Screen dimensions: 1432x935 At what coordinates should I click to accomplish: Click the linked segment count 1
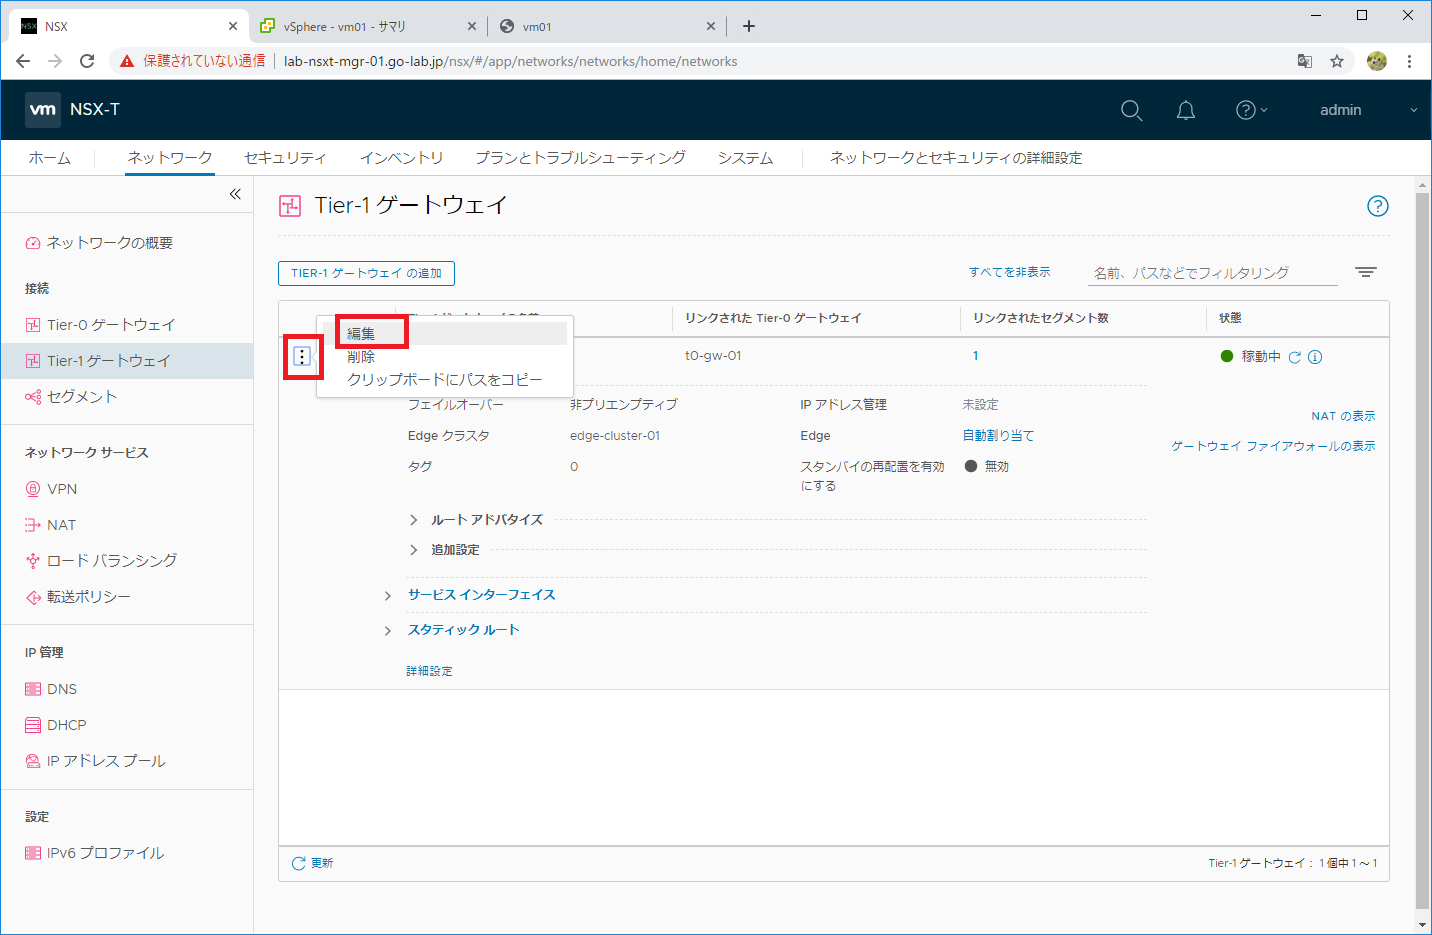(976, 356)
